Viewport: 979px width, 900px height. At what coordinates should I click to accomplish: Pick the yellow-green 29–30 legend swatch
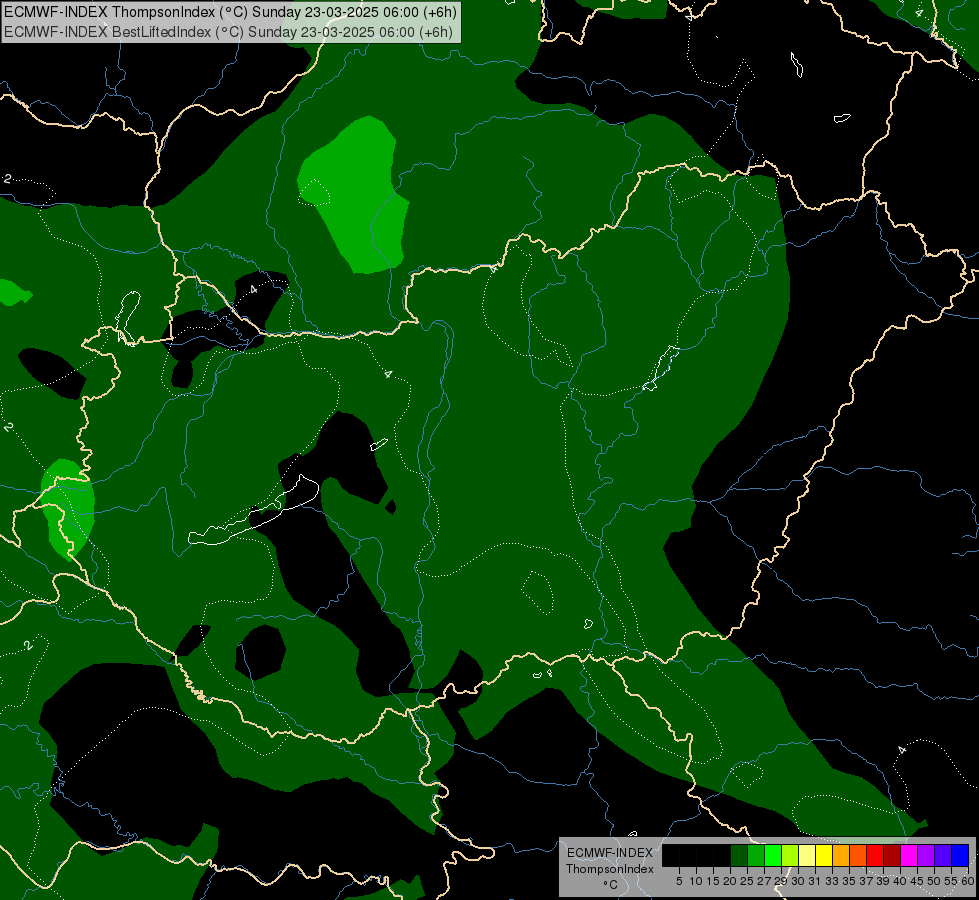tap(790, 855)
